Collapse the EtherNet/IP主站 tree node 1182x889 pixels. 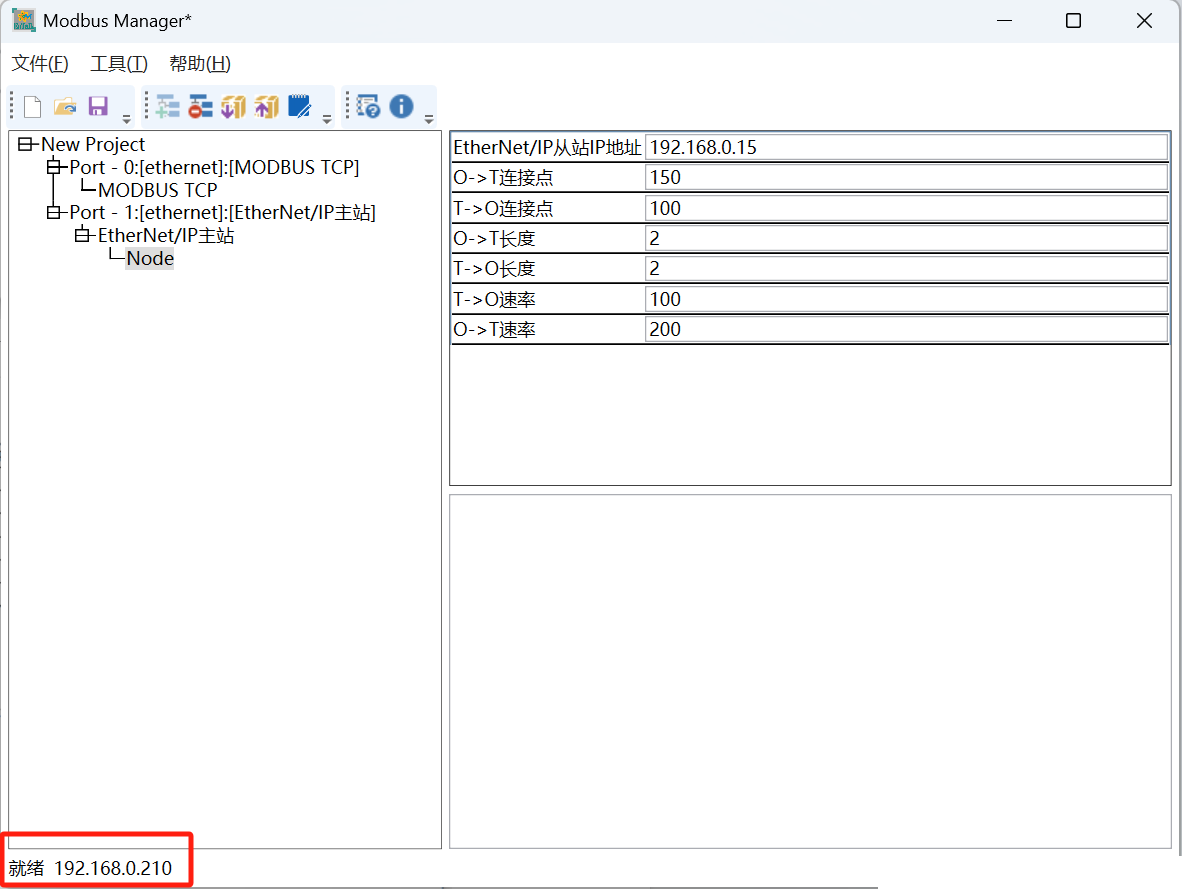click(82, 235)
